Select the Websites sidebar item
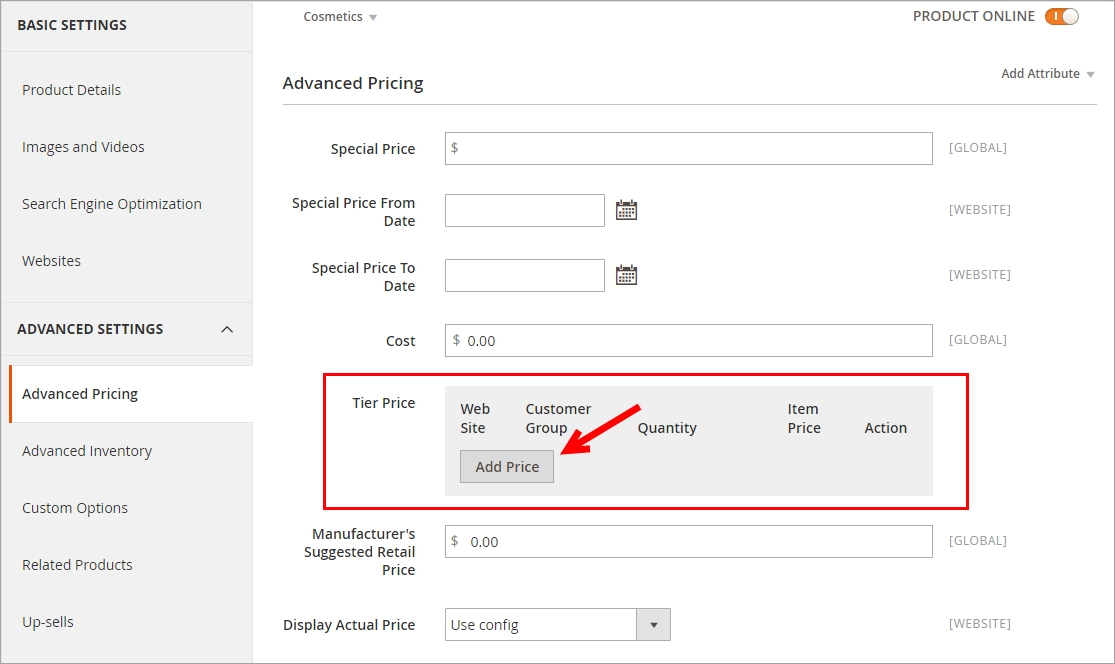This screenshot has height=664, width=1115. (x=51, y=261)
